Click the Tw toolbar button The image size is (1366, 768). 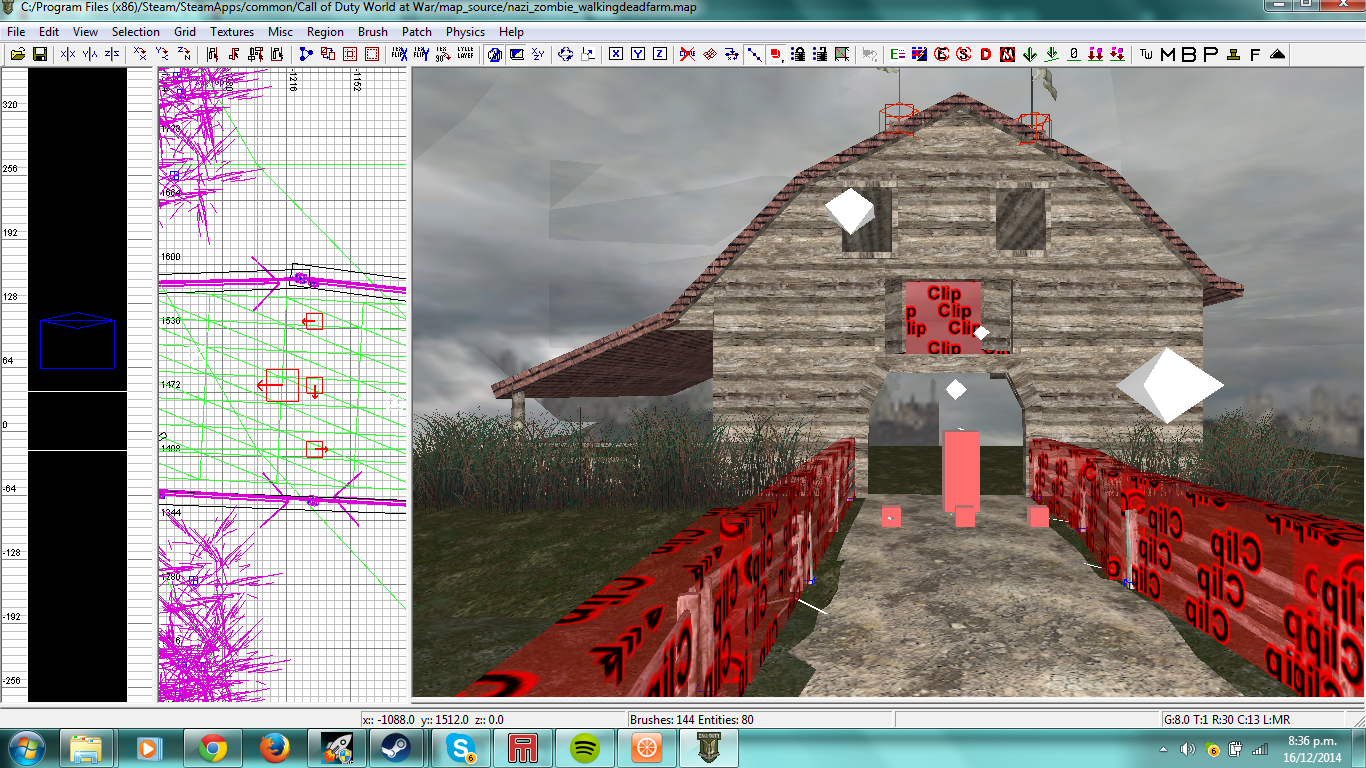(x=1146, y=53)
